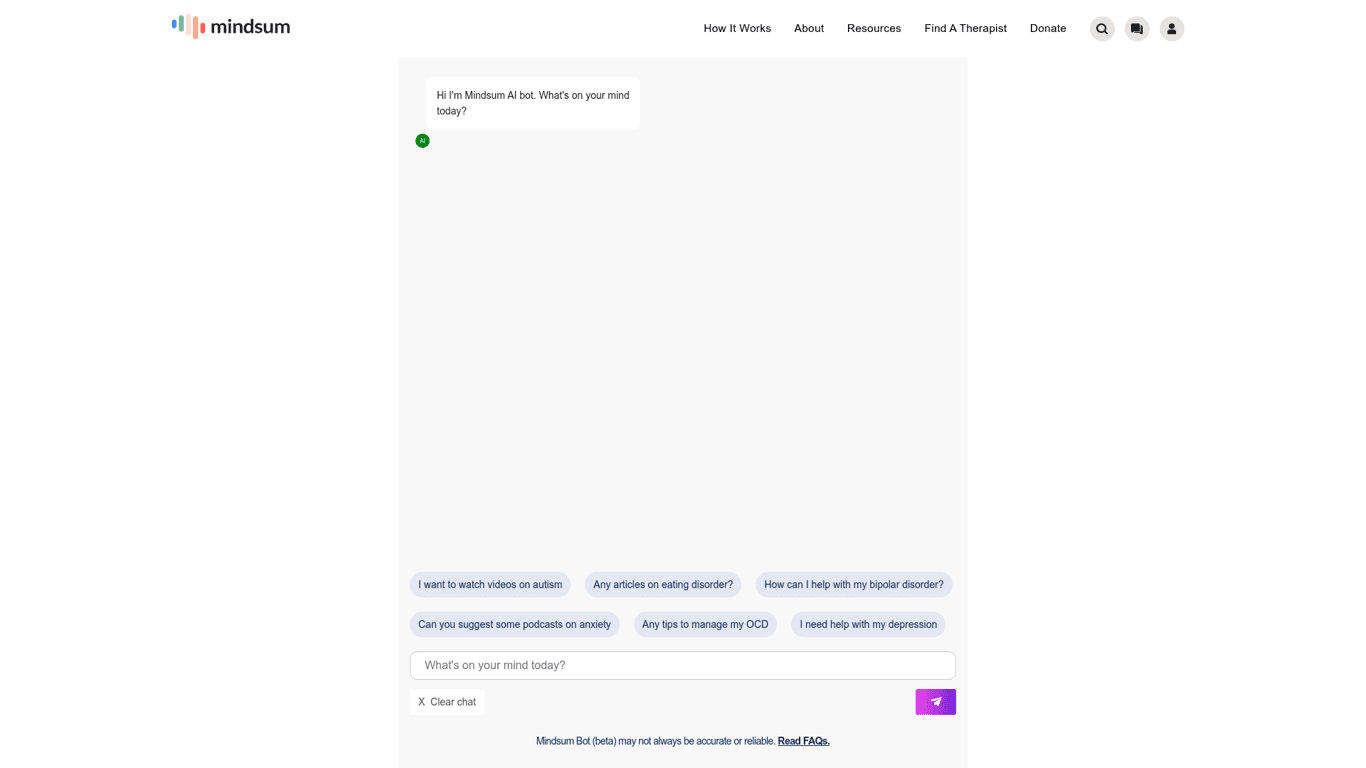This screenshot has width=1366, height=768.
Task: Click the green AI avatar badge
Action: 422,141
